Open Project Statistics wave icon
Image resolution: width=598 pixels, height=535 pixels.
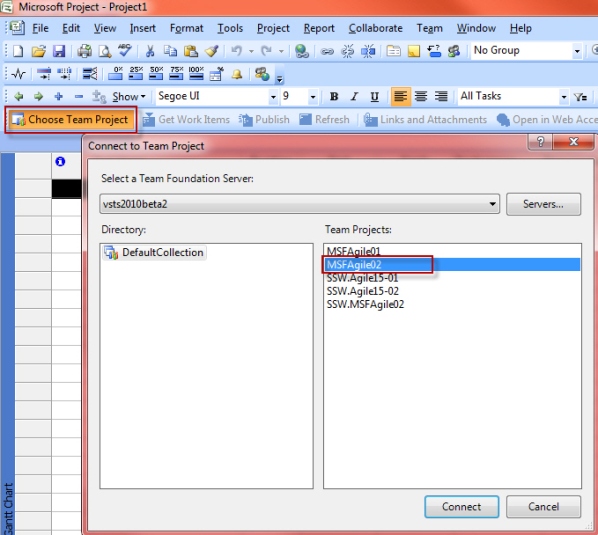pyautogui.click(x=19, y=74)
